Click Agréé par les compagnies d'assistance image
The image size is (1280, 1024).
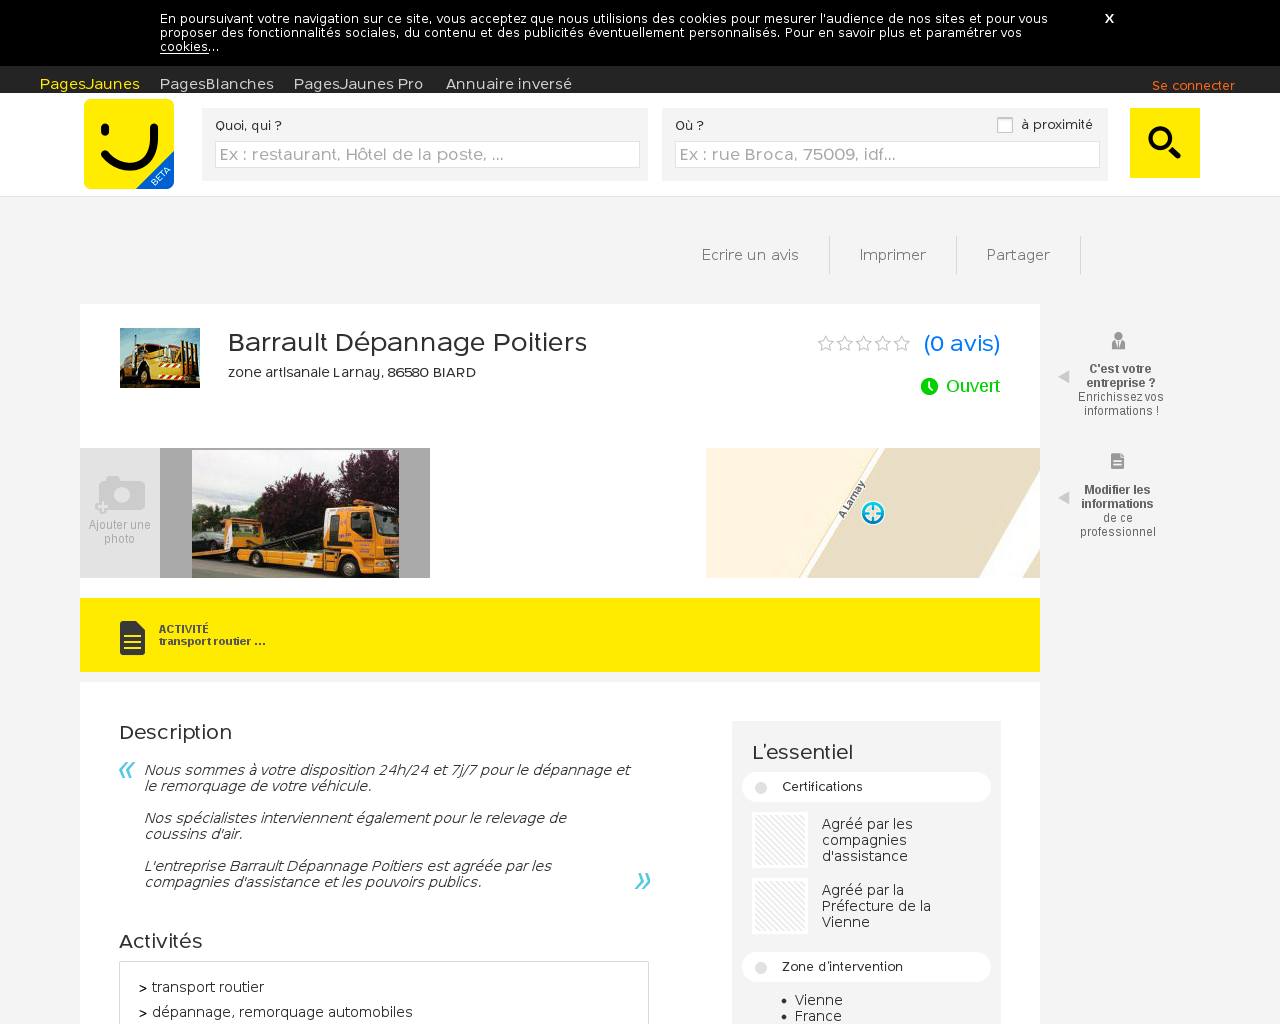coord(780,840)
